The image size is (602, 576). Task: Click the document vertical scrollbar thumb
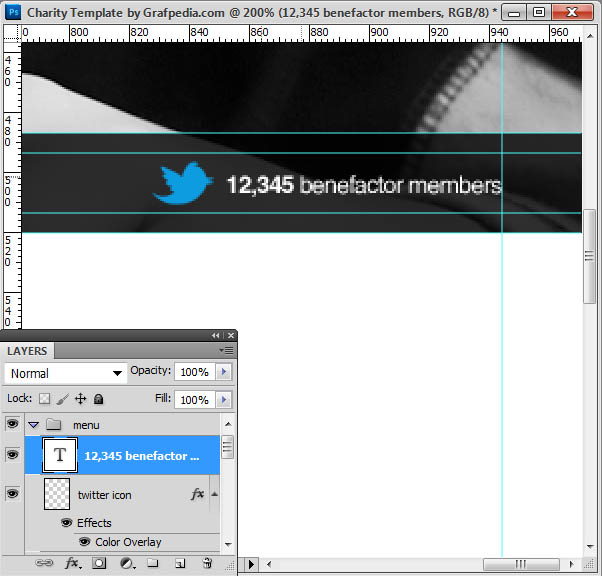(x=589, y=256)
